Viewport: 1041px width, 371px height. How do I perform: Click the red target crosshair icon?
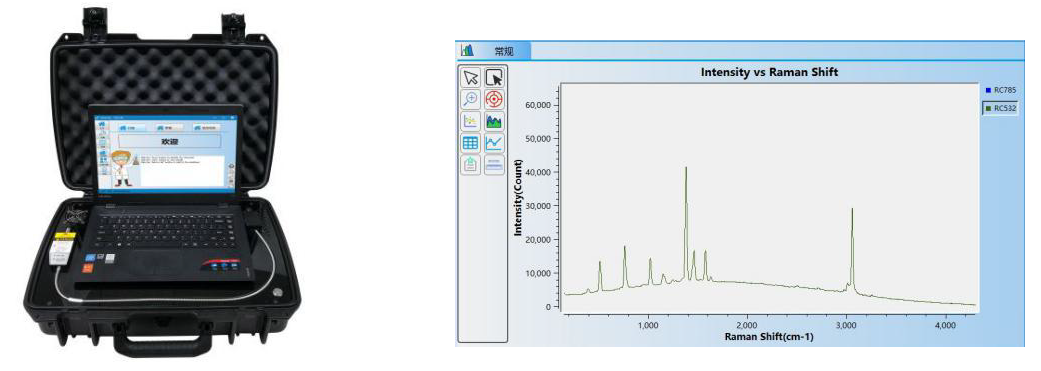click(x=494, y=100)
